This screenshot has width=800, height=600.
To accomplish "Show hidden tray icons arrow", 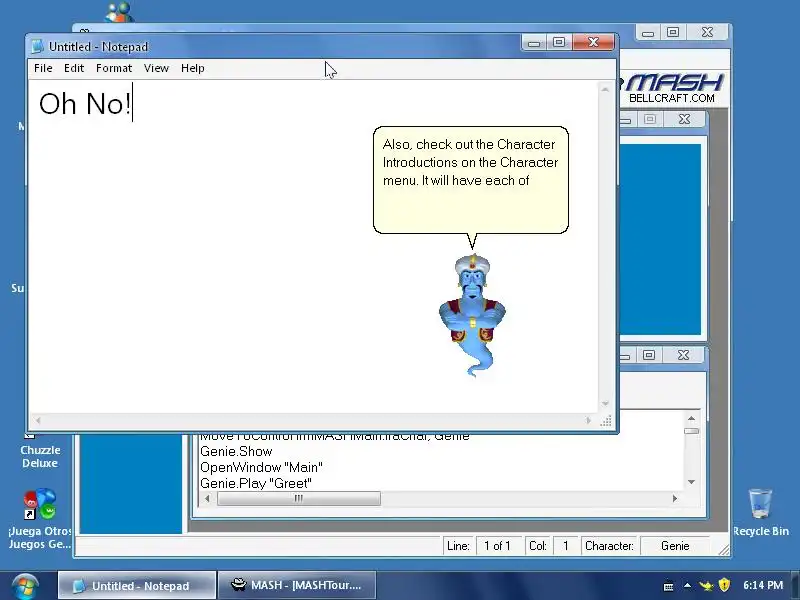I will (x=687, y=586).
